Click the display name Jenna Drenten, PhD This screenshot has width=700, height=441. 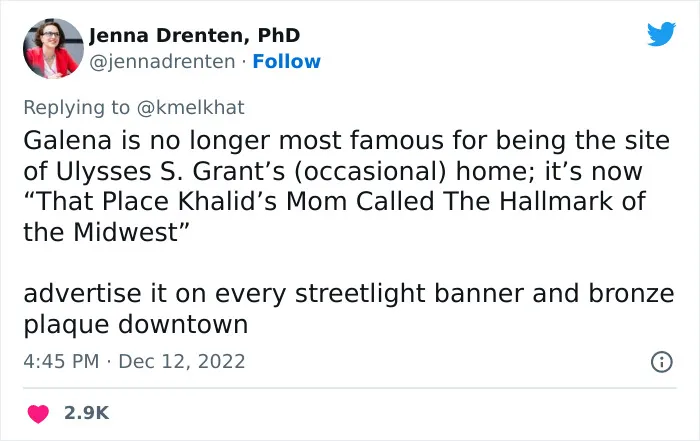(194, 35)
